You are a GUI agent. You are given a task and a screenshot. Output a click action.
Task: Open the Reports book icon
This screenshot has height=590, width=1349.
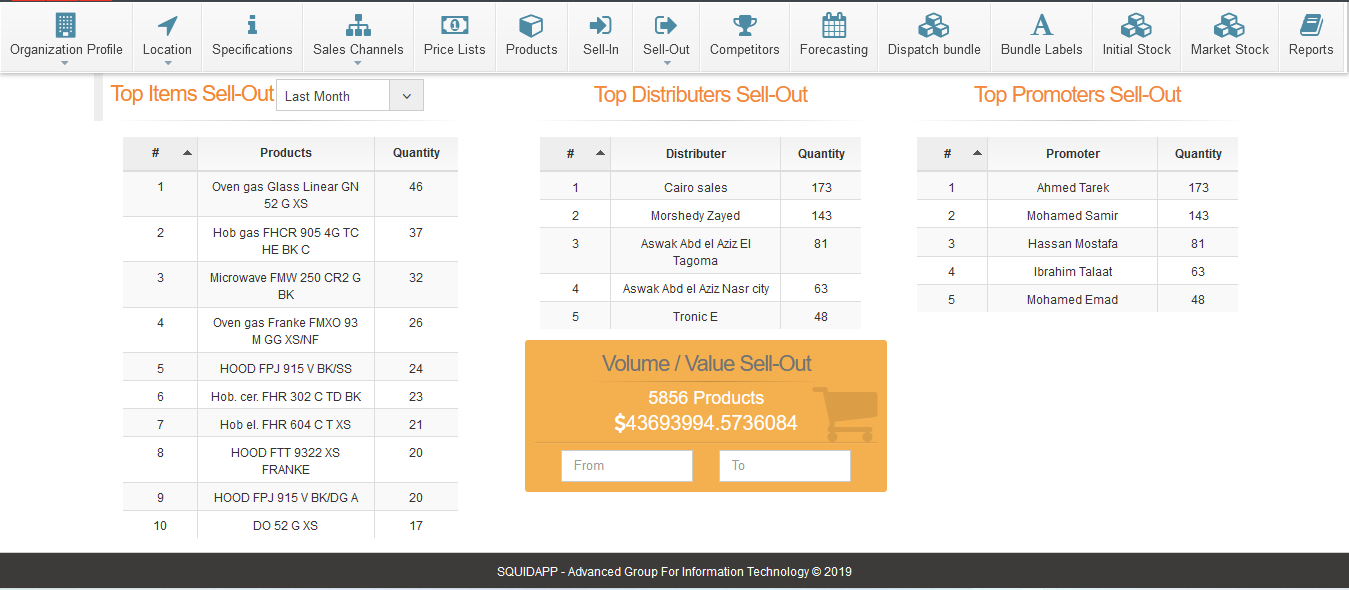[x=1310, y=25]
